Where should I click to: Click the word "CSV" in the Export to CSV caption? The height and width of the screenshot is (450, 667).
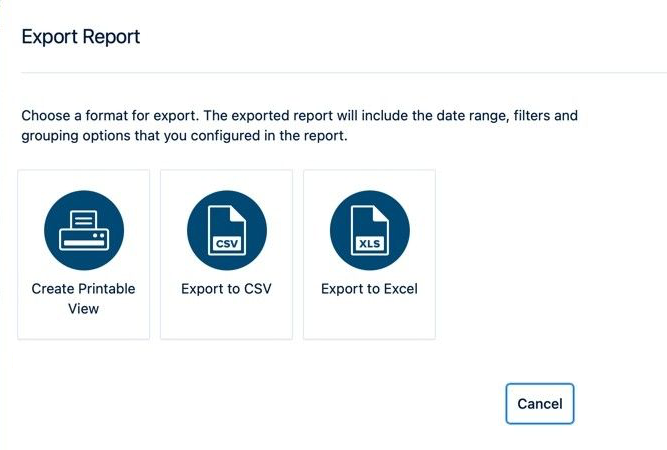tap(257, 289)
